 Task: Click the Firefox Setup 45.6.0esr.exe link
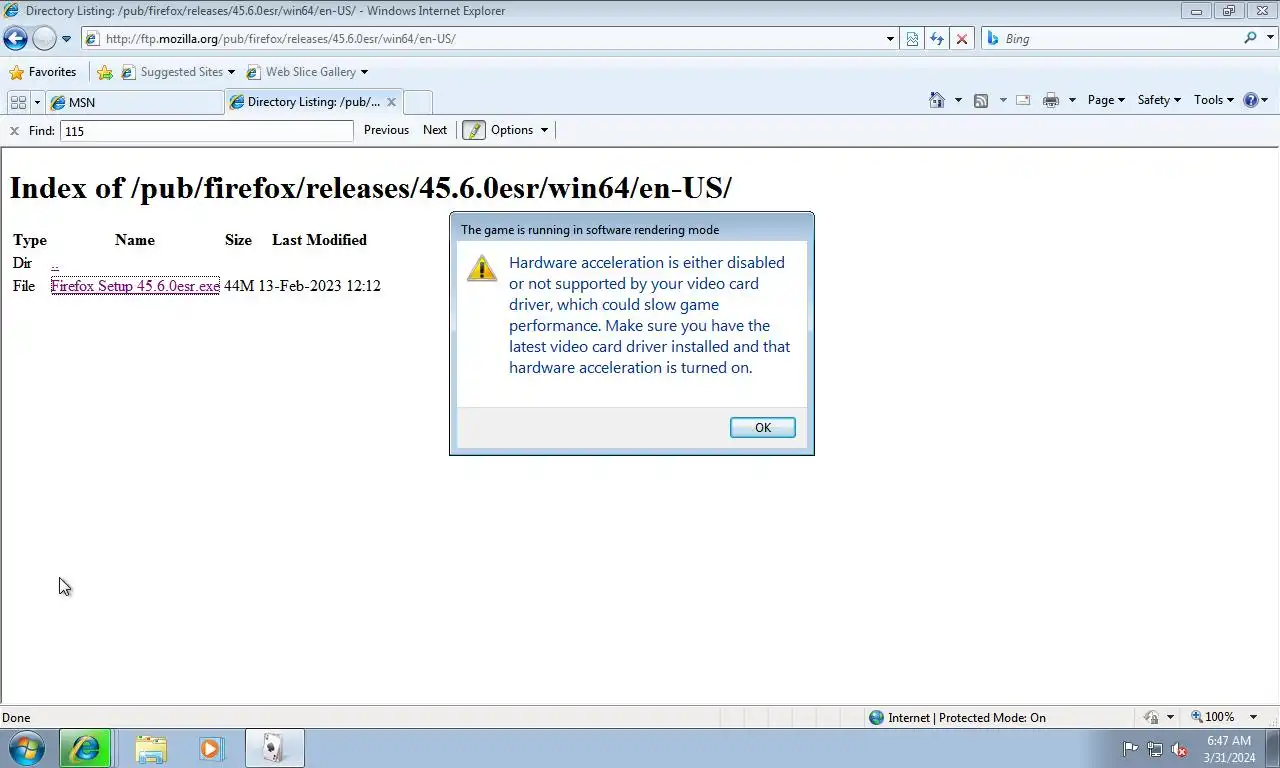pyautogui.click(x=135, y=286)
